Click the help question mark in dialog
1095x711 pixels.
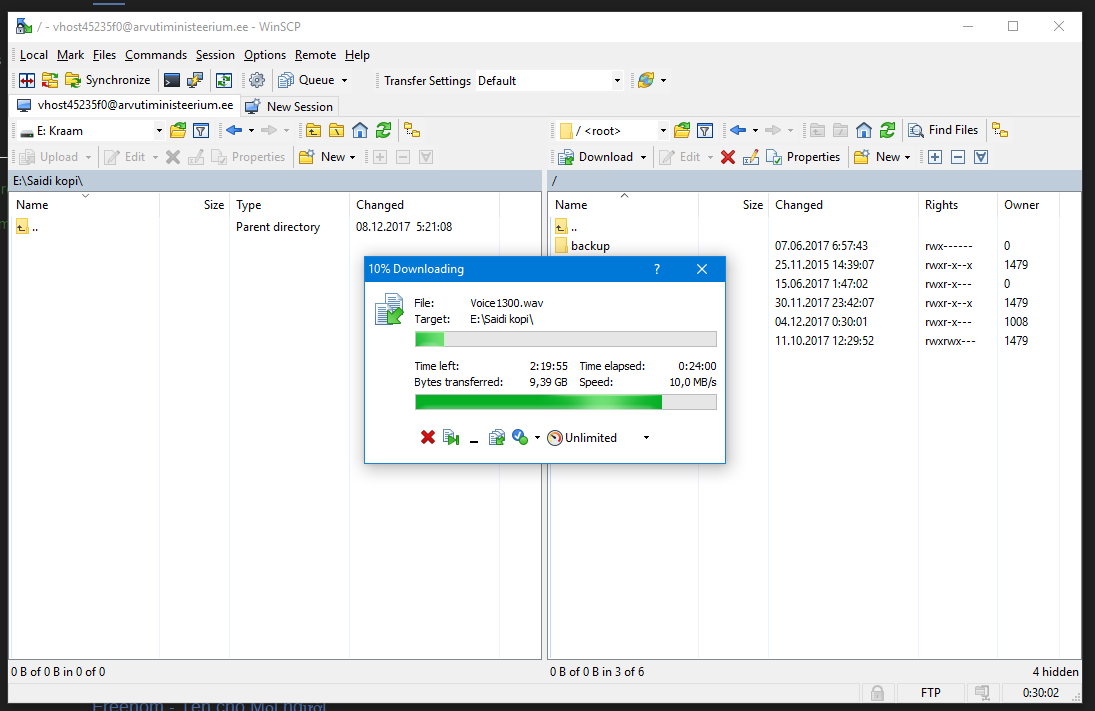[656, 269]
